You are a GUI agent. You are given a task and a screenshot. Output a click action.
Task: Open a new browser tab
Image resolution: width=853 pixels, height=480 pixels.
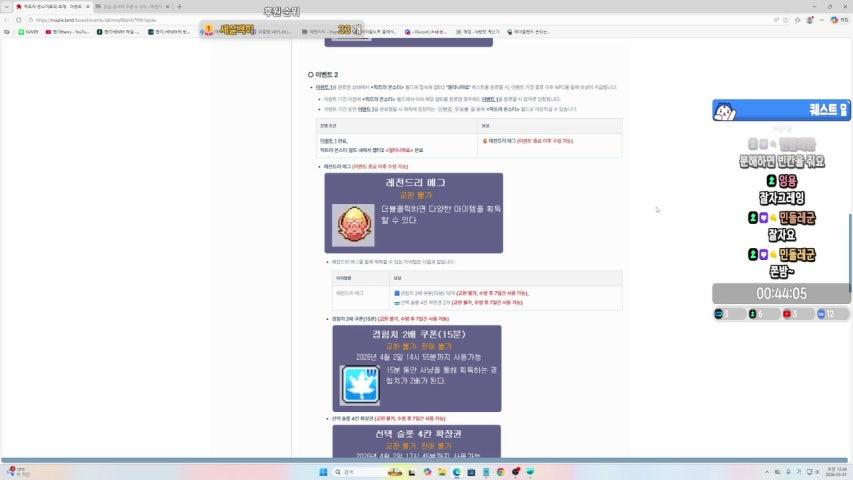coord(180,7)
